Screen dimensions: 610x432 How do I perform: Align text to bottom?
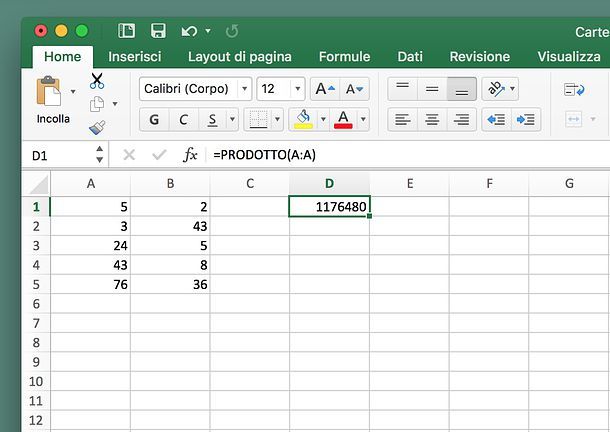tap(461, 89)
